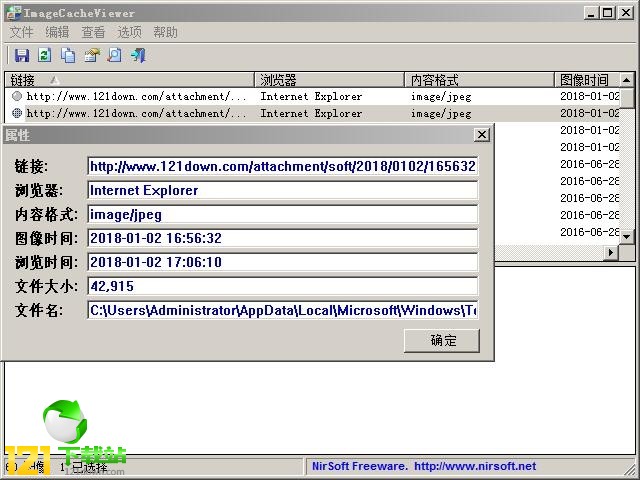The image size is (640, 480).
Task: Click the 文件大小 field showing 42,915
Action: pyautogui.click(x=282, y=286)
